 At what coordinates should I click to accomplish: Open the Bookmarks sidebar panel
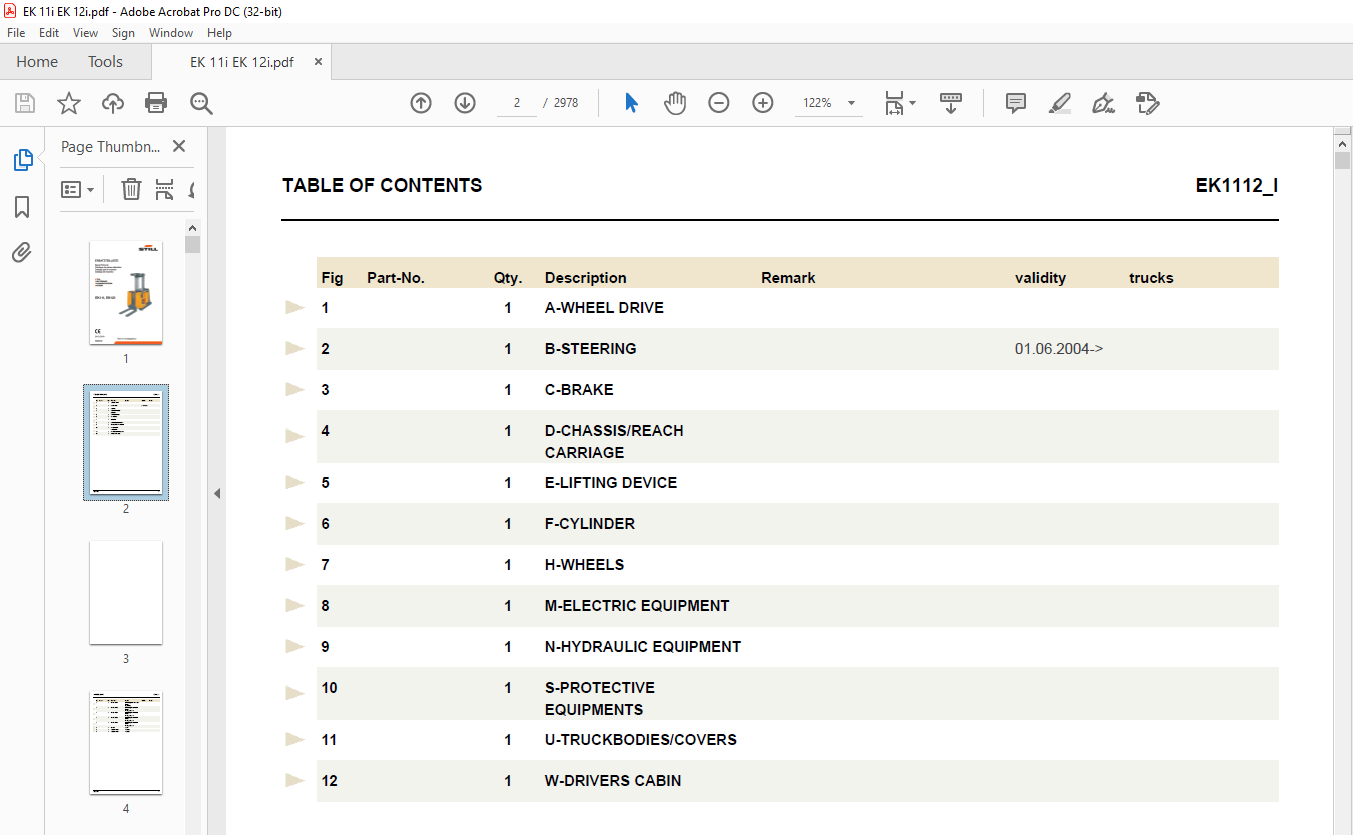coord(22,207)
